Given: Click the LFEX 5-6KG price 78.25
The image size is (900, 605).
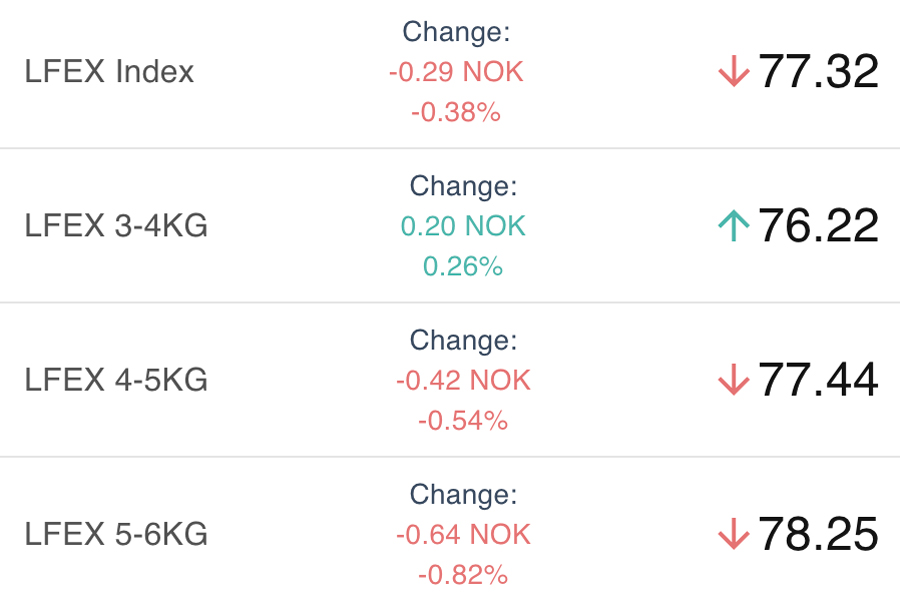Looking at the screenshot, I should (818, 534).
